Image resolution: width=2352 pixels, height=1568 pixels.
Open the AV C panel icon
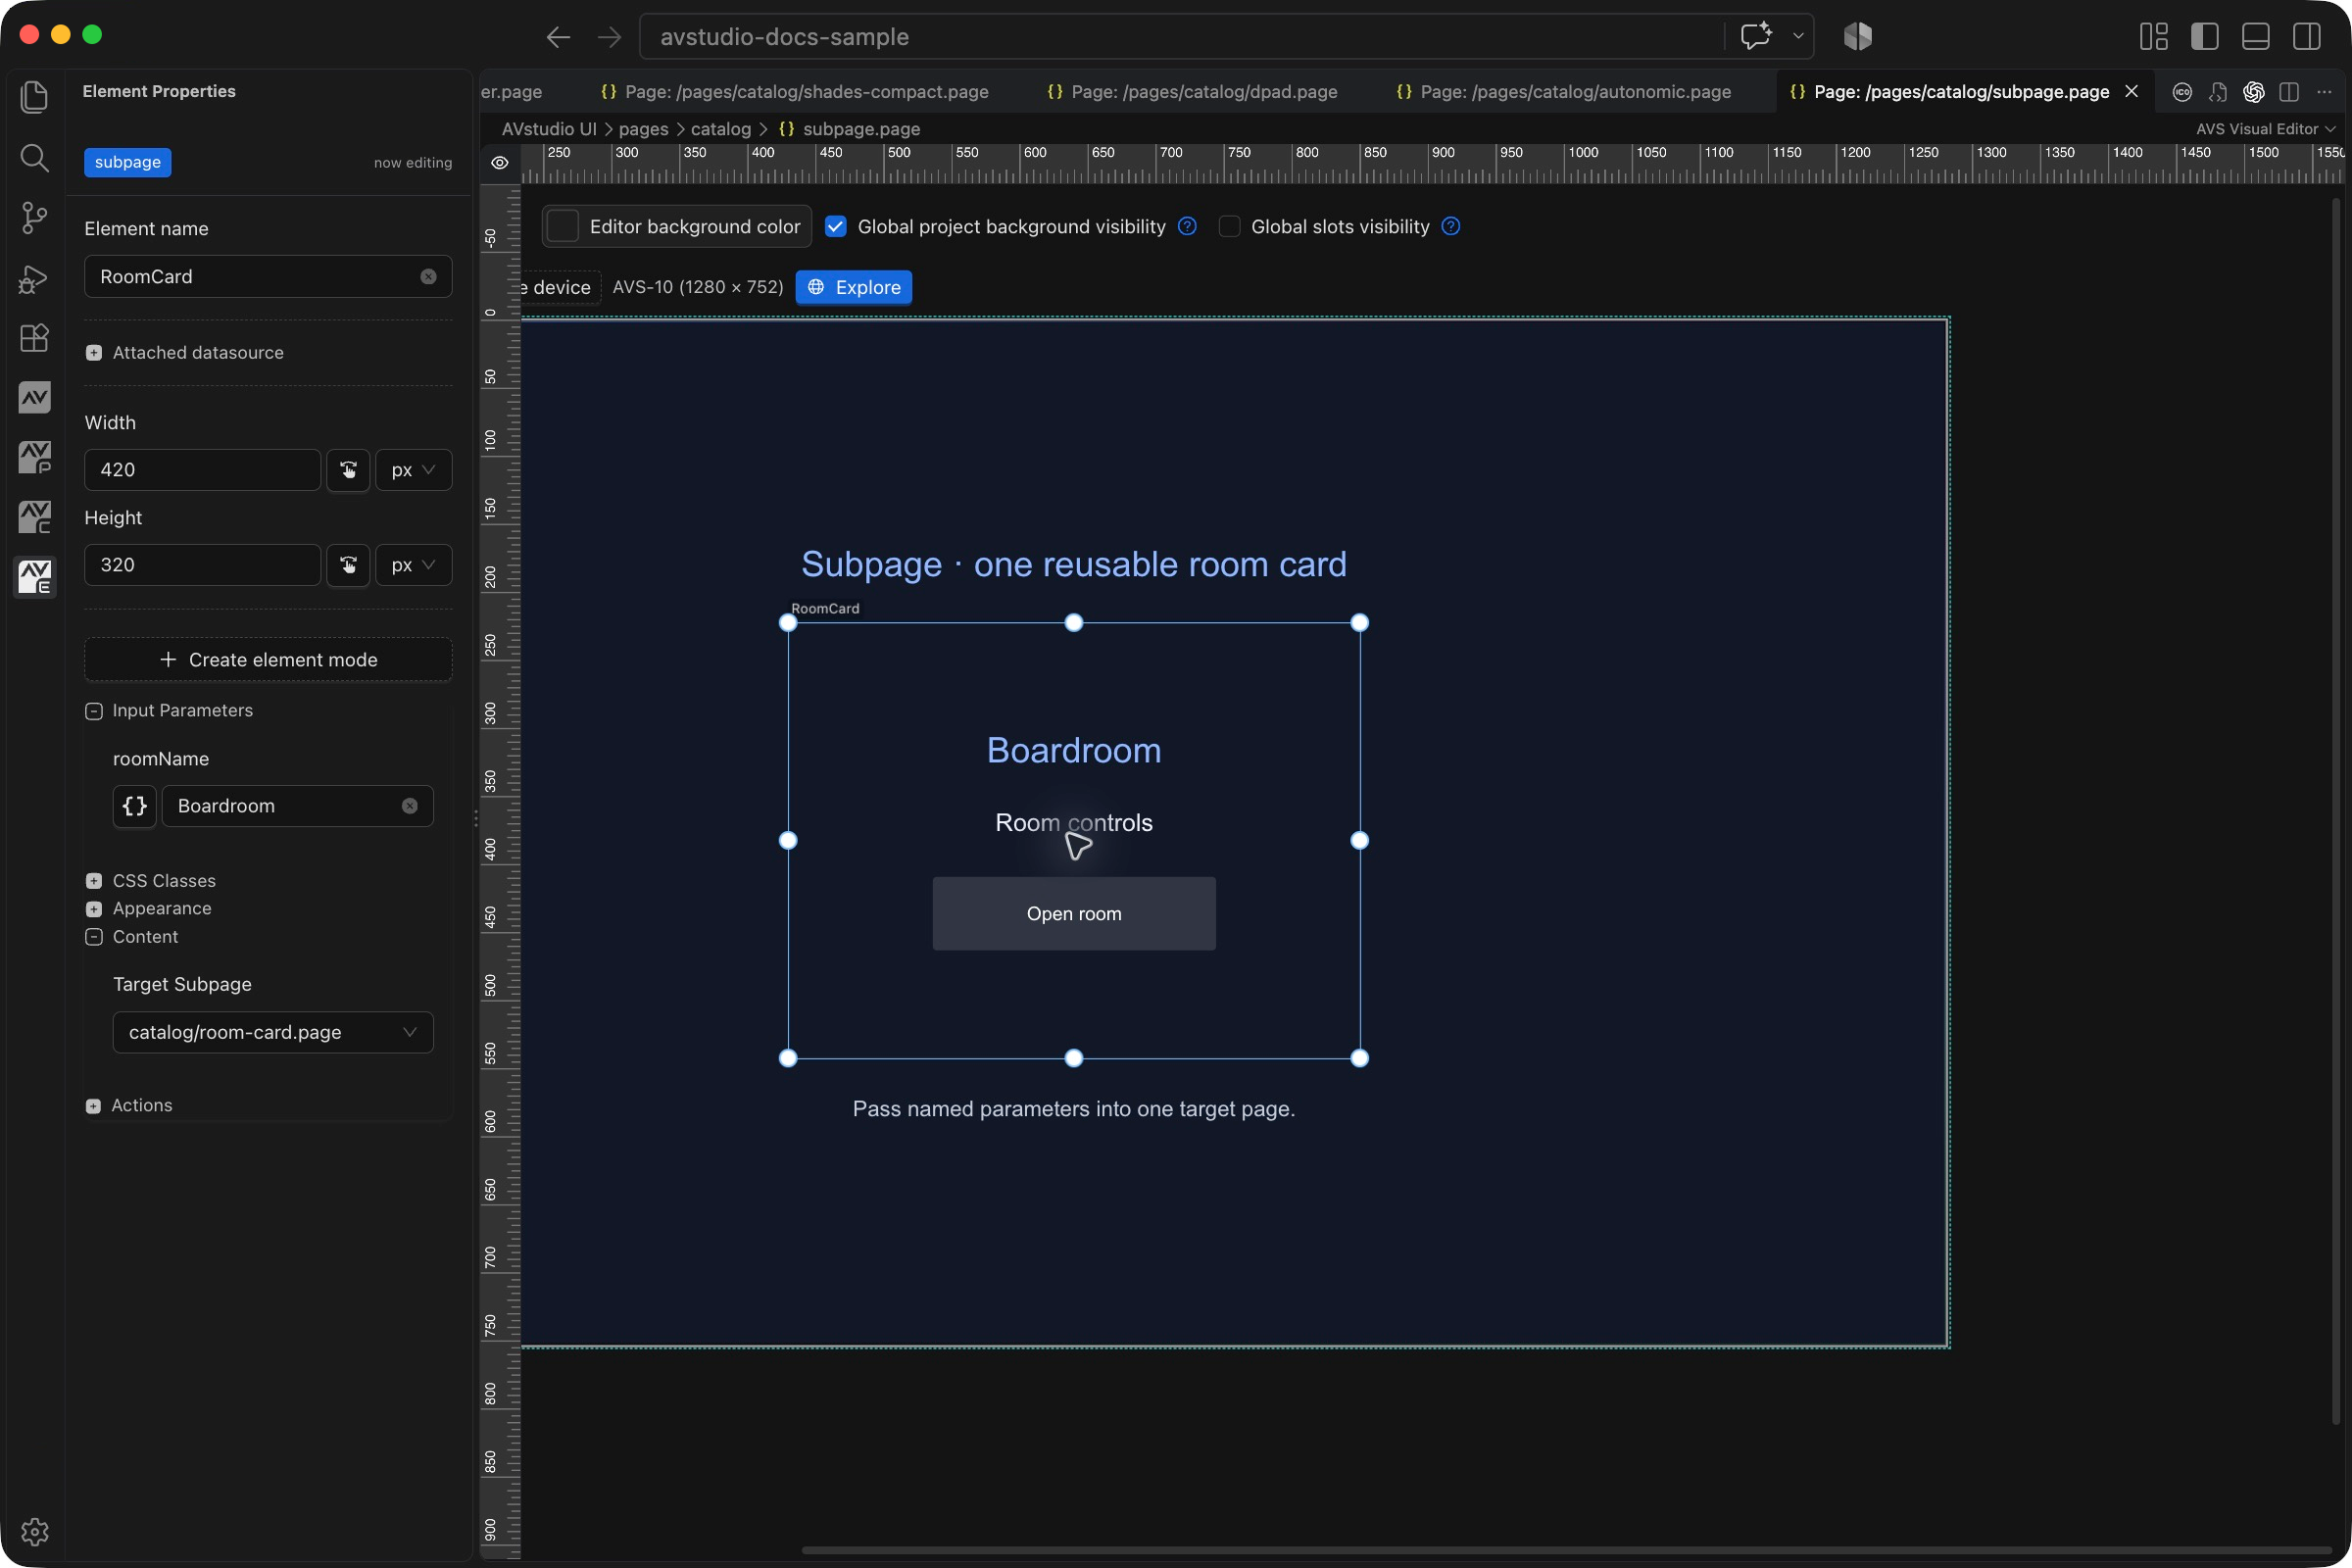pyautogui.click(x=34, y=517)
